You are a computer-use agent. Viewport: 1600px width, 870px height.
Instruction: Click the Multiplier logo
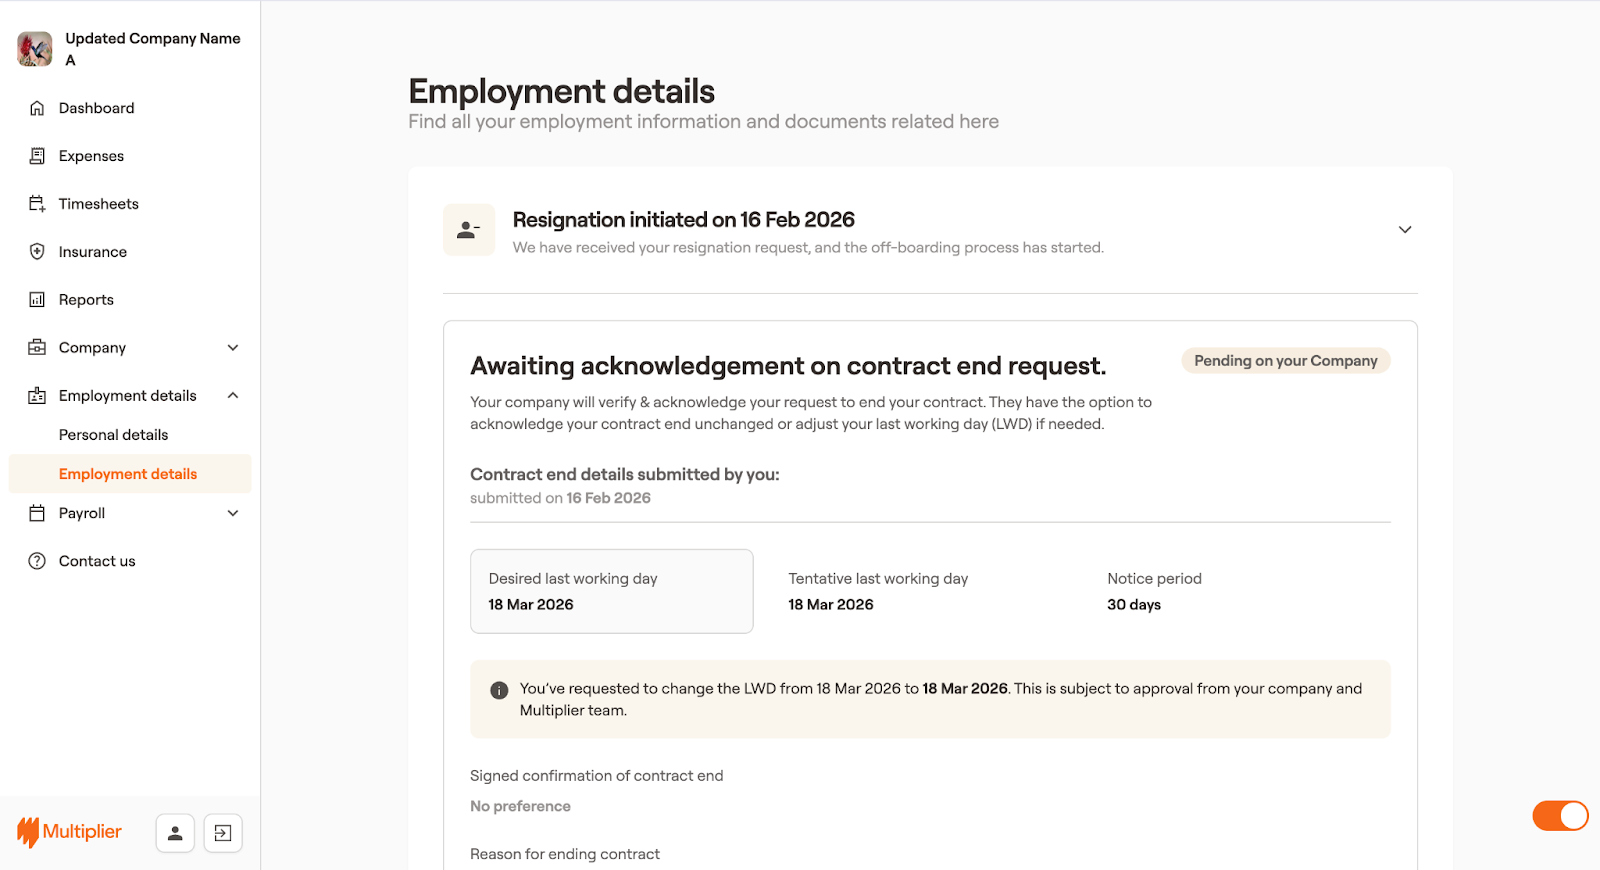70,832
